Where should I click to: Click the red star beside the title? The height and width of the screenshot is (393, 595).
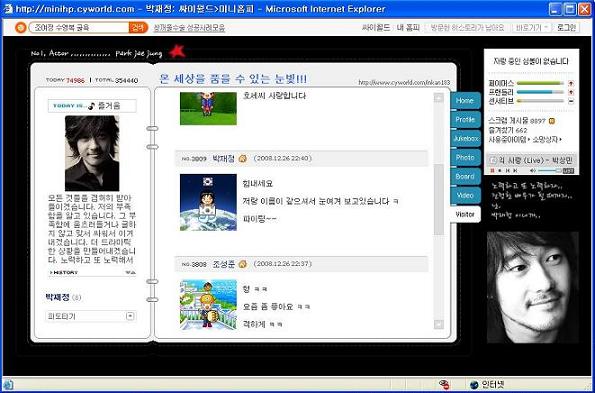pos(177,51)
